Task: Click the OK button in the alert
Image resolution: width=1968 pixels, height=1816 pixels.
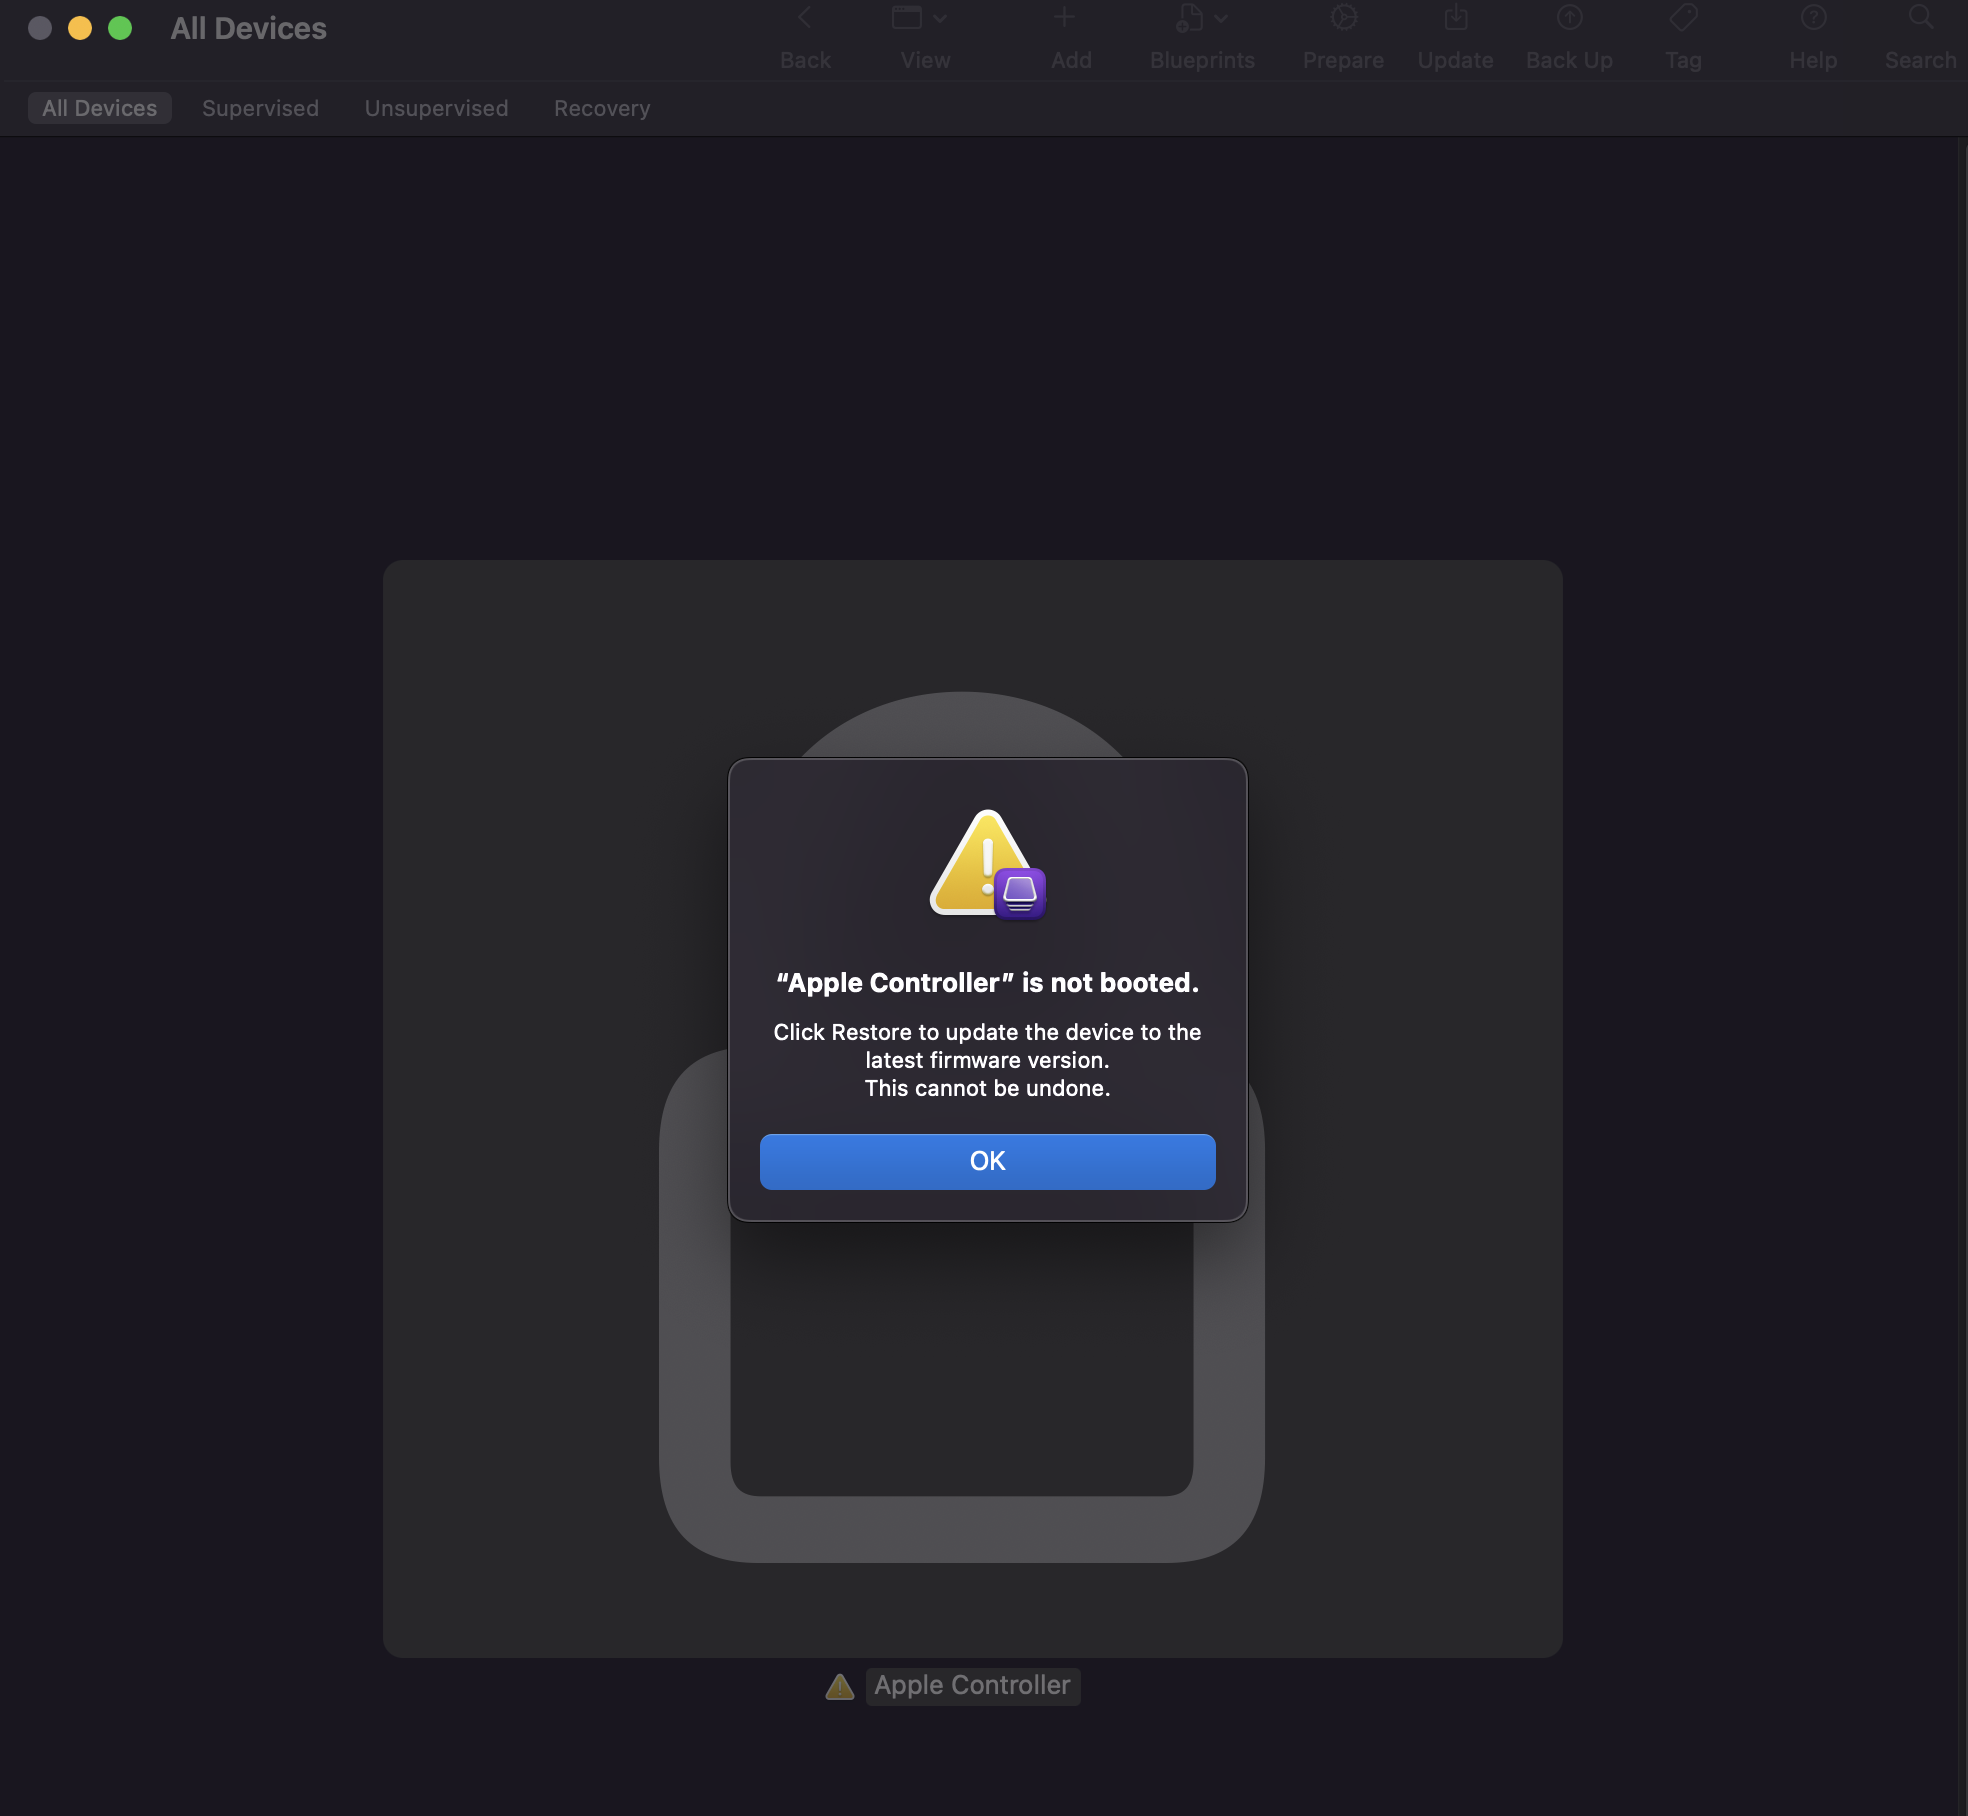Action: [987, 1161]
